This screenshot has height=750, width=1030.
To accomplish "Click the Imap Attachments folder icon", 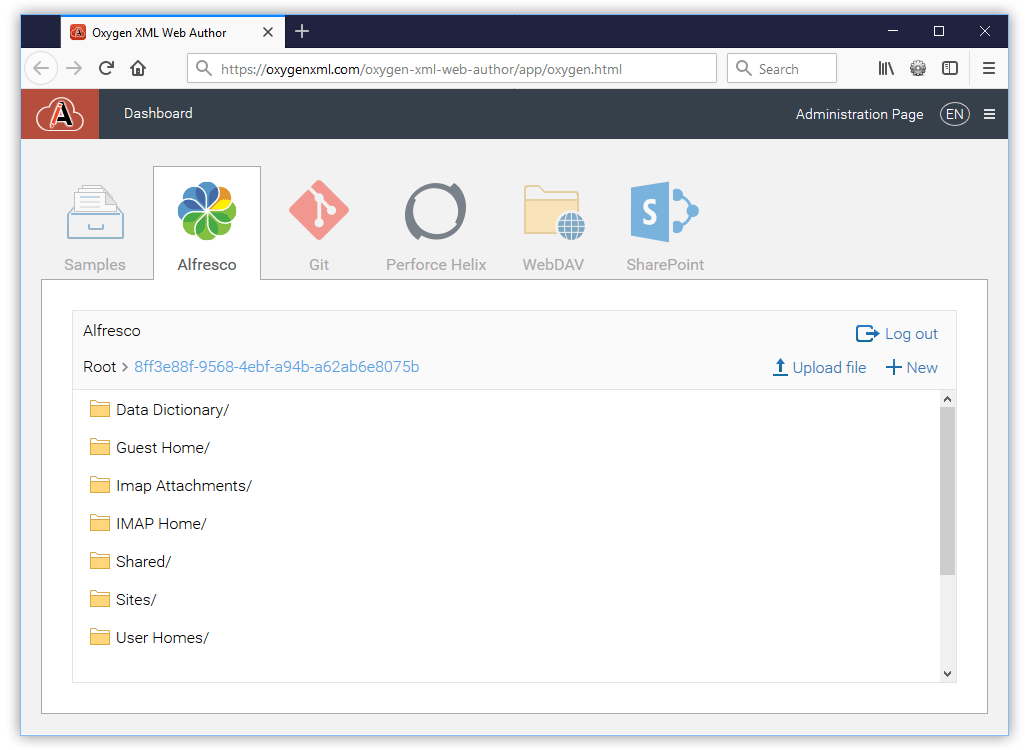I will click(100, 485).
